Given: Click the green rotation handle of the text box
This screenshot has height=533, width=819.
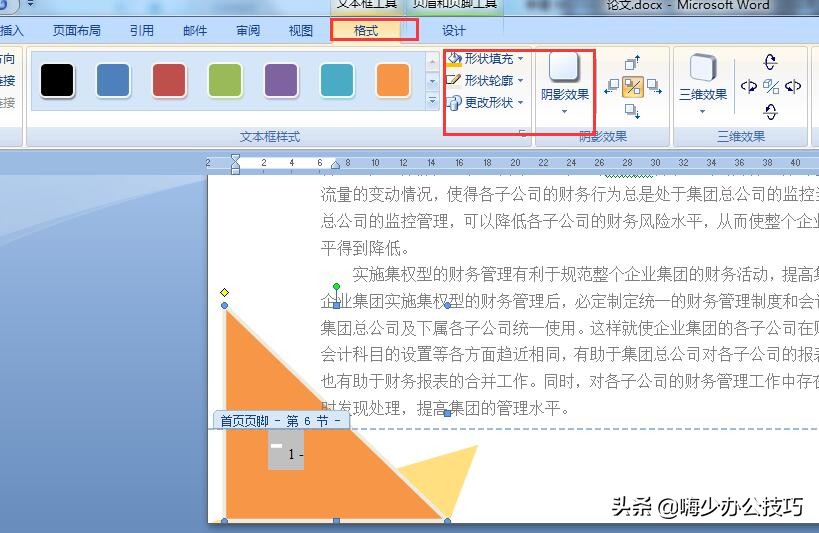Looking at the screenshot, I should [336, 286].
